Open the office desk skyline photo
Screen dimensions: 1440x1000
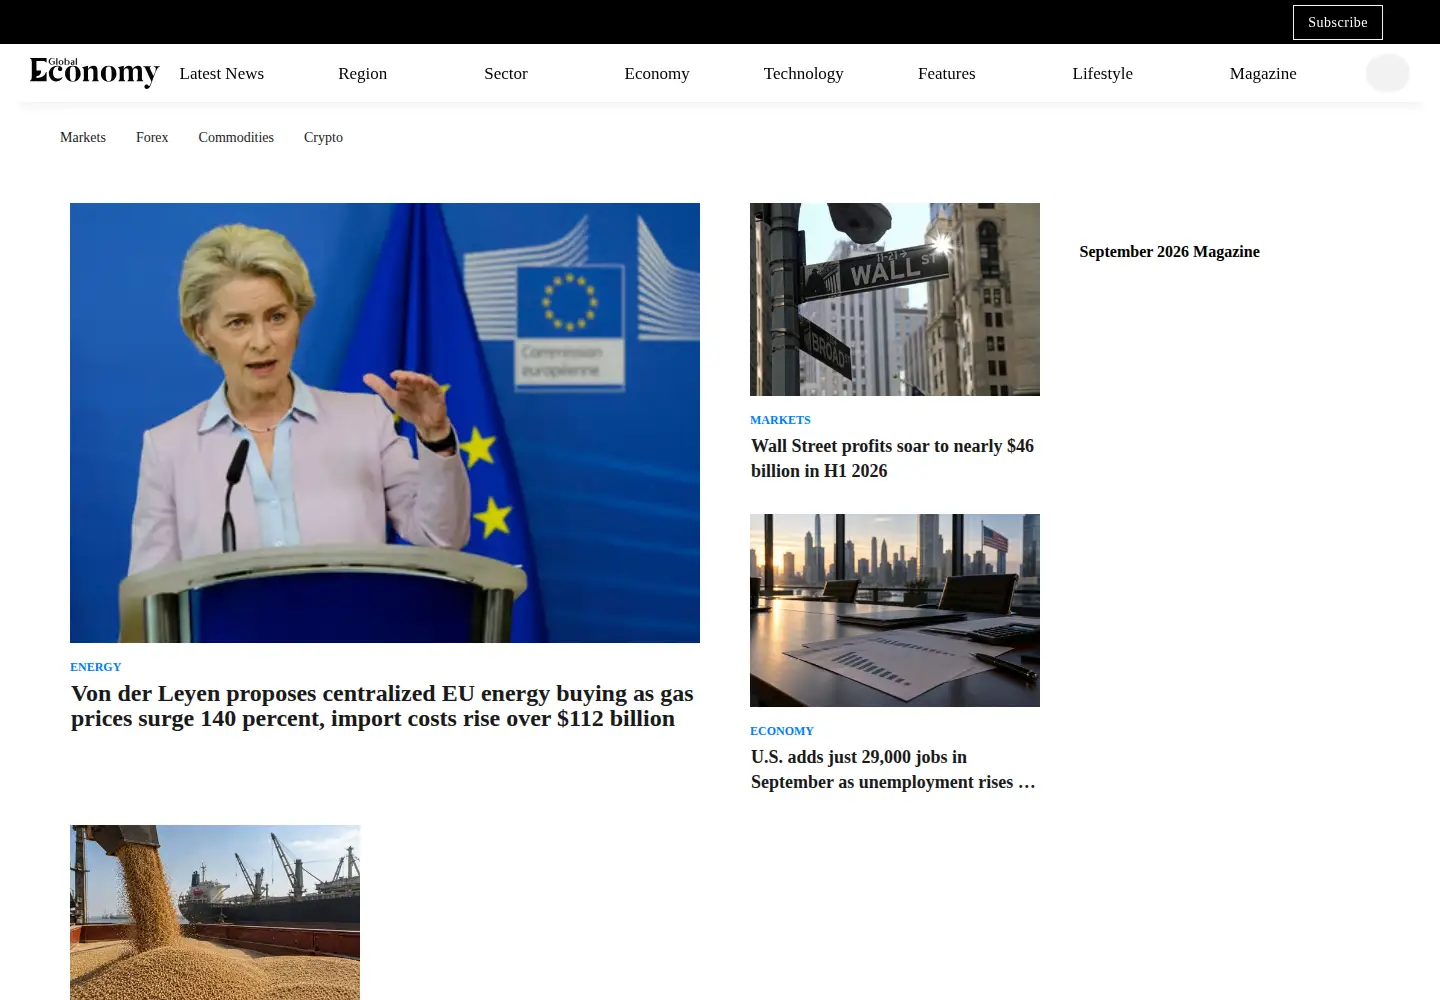(x=895, y=610)
